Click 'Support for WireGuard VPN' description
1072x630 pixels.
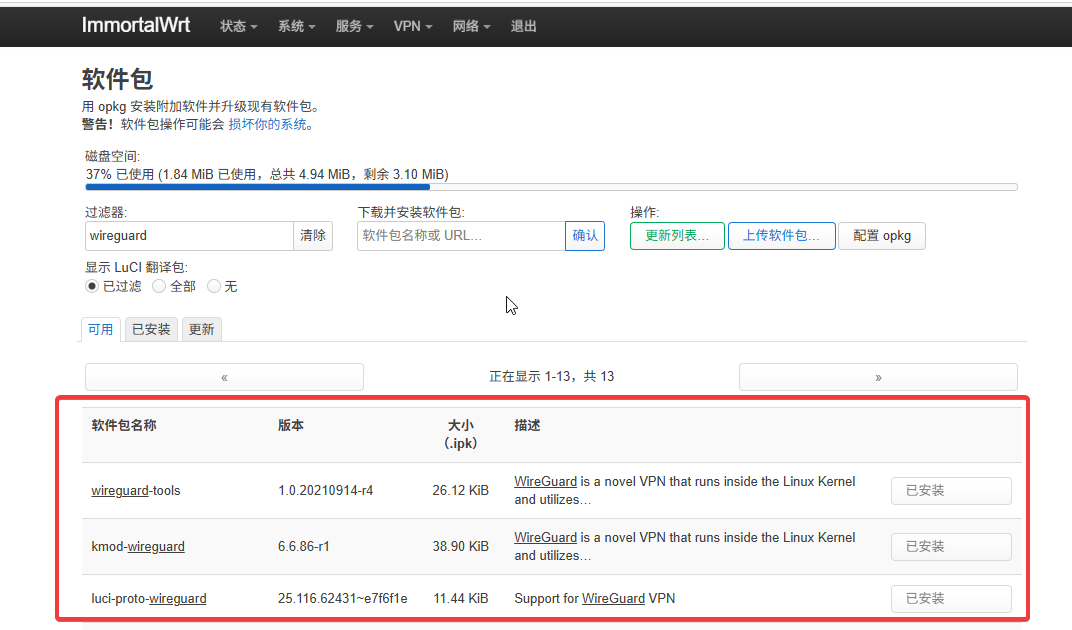[x=595, y=599]
